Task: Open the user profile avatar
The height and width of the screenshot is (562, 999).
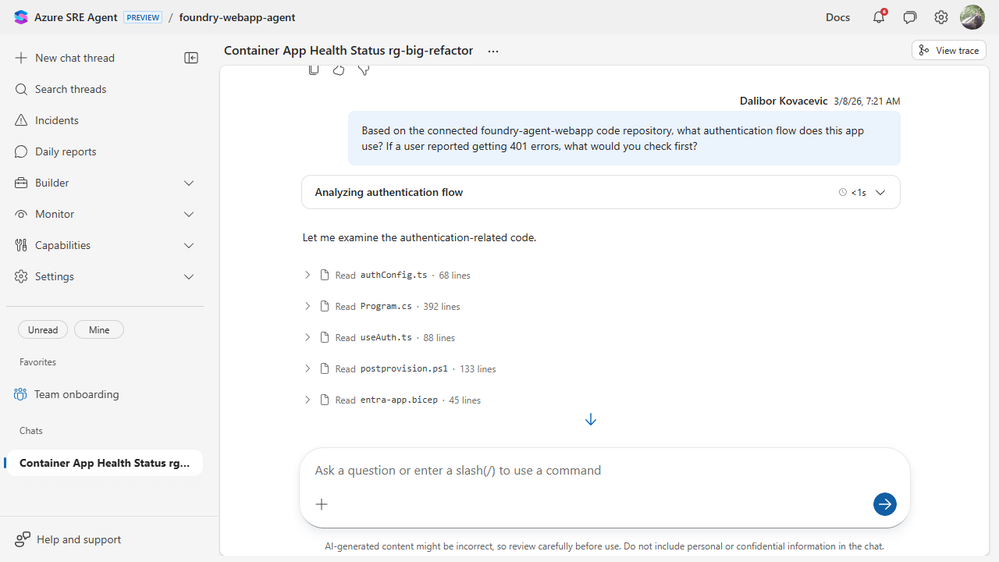Action: pyautogui.click(x=972, y=17)
